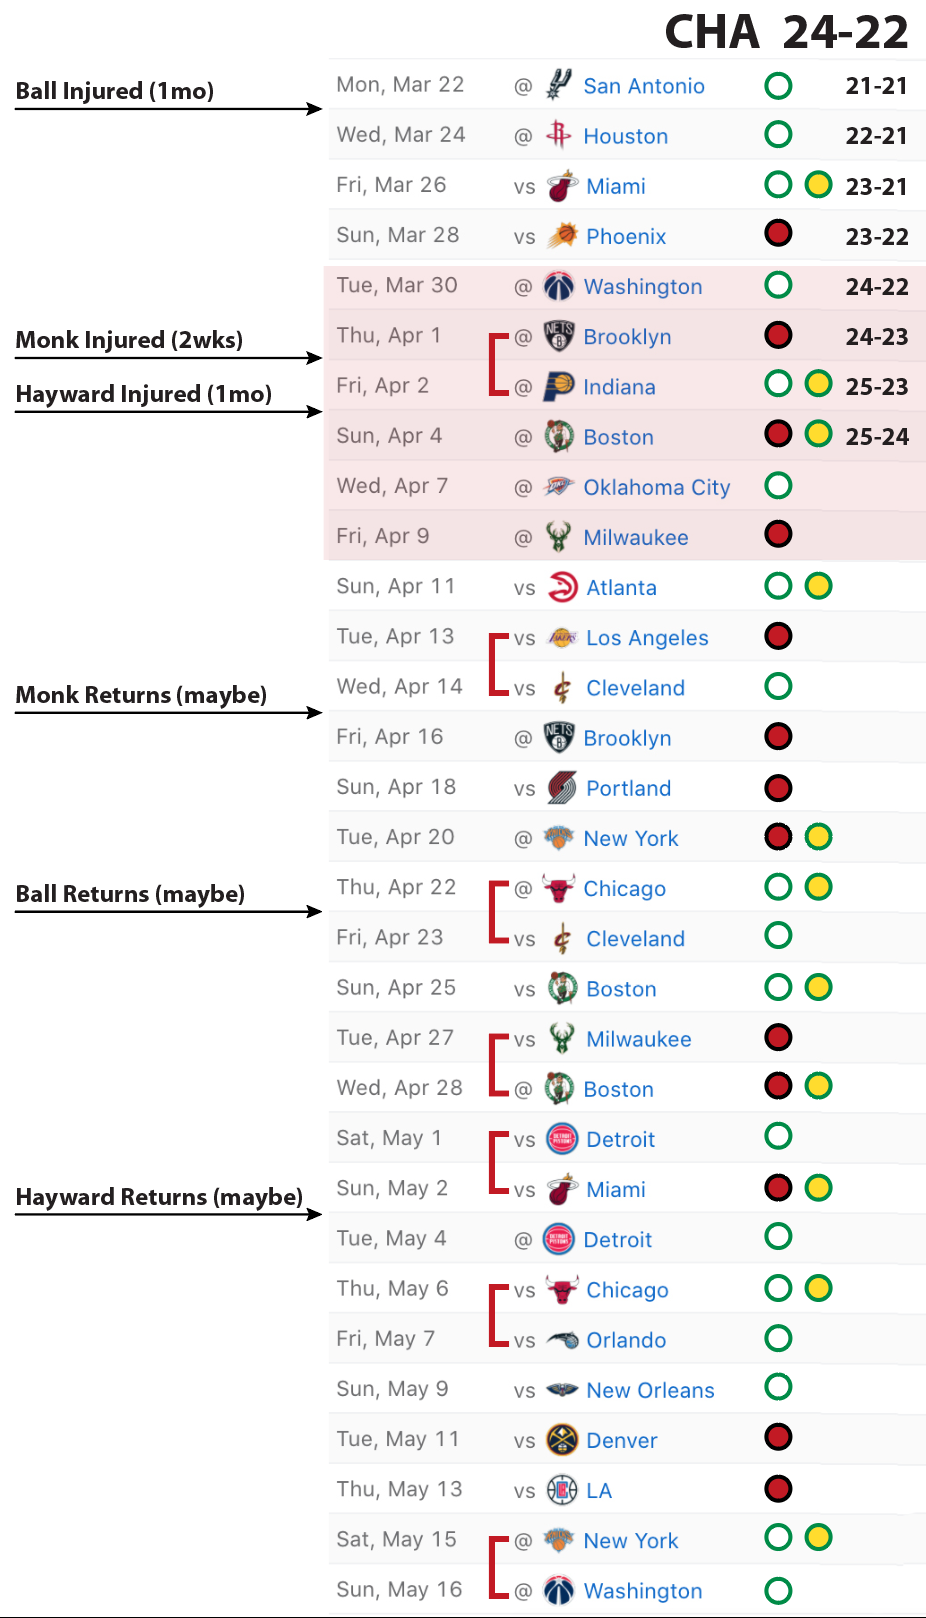Open the Los Angeles team link
Image resolution: width=926 pixels, height=1618 pixels.
click(647, 638)
